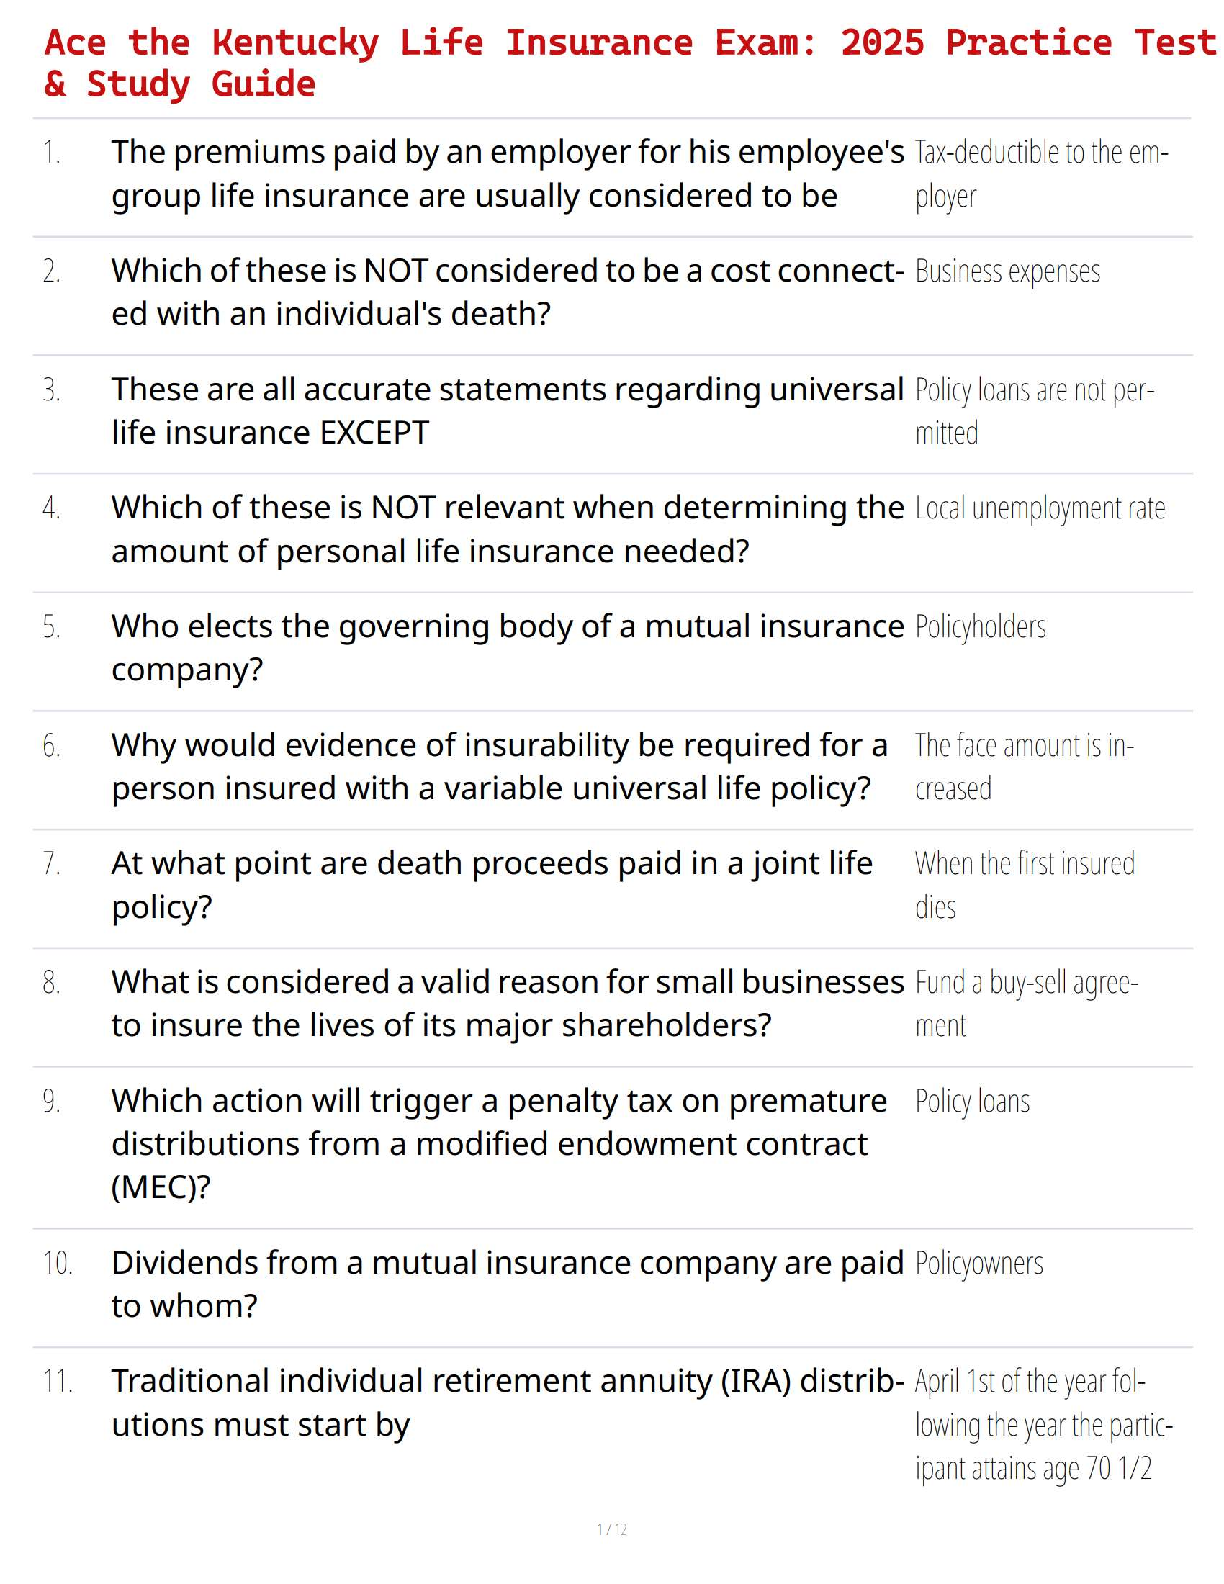
Task: Click the page number indicator at bottom
Action: click(611, 1529)
